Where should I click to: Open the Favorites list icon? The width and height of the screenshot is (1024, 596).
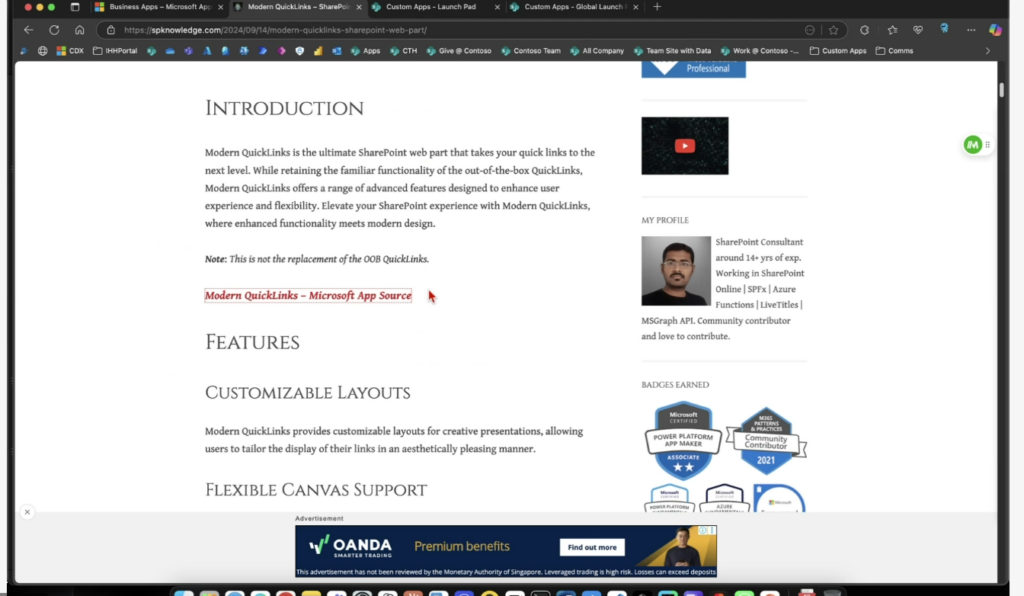892,30
